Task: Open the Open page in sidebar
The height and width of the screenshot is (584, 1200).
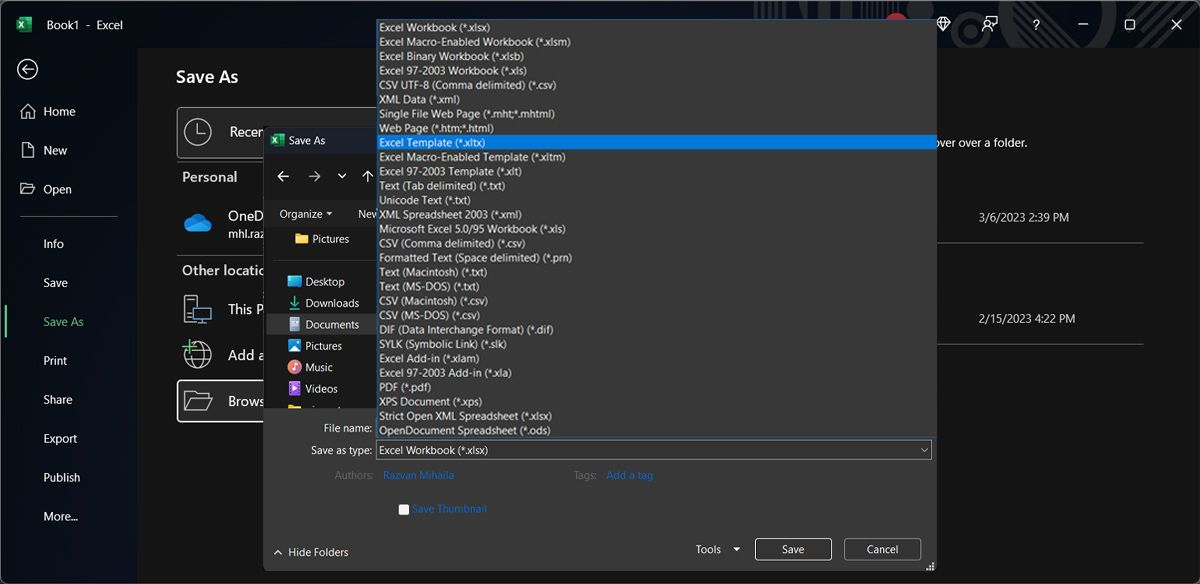Action: (x=46, y=189)
